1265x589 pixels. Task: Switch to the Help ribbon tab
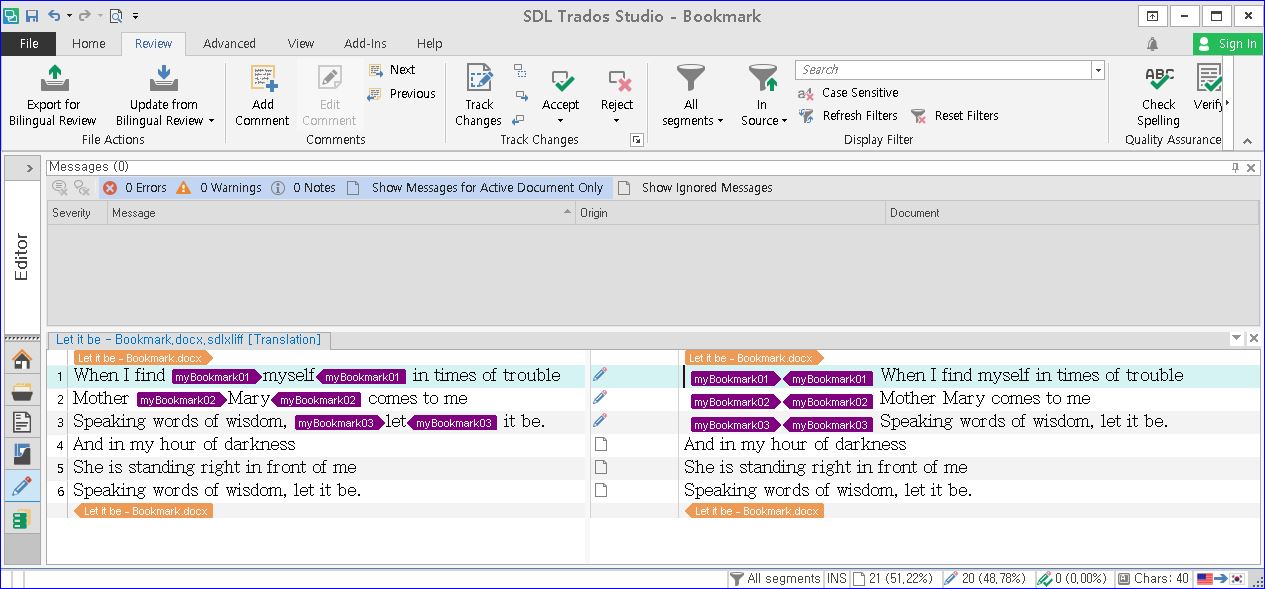pyautogui.click(x=430, y=44)
